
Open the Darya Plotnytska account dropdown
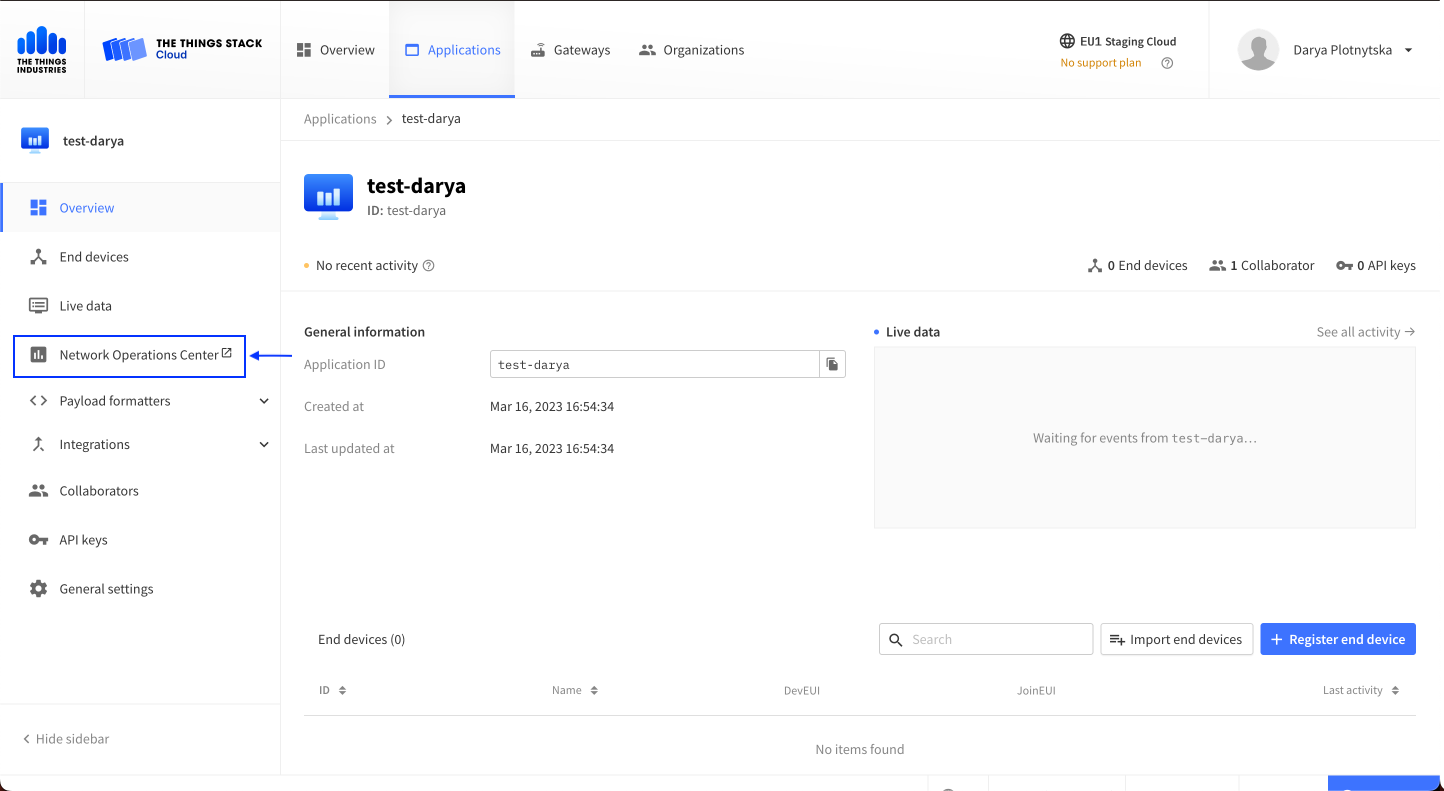(1408, 50)
